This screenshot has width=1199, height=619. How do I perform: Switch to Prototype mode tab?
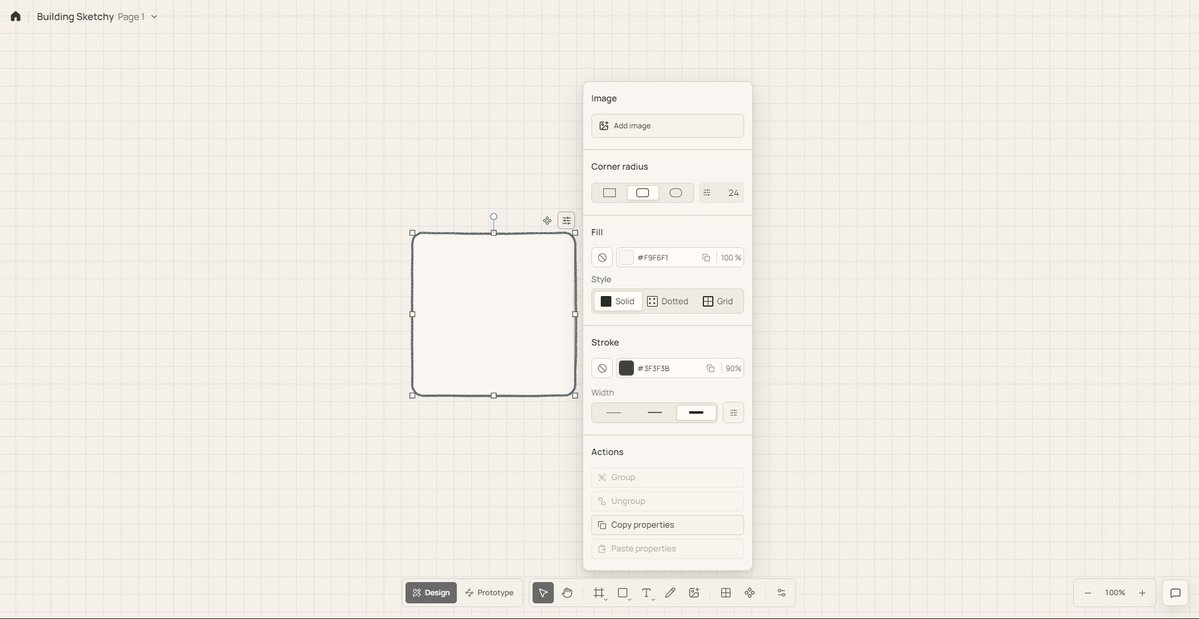pos(489,593)
